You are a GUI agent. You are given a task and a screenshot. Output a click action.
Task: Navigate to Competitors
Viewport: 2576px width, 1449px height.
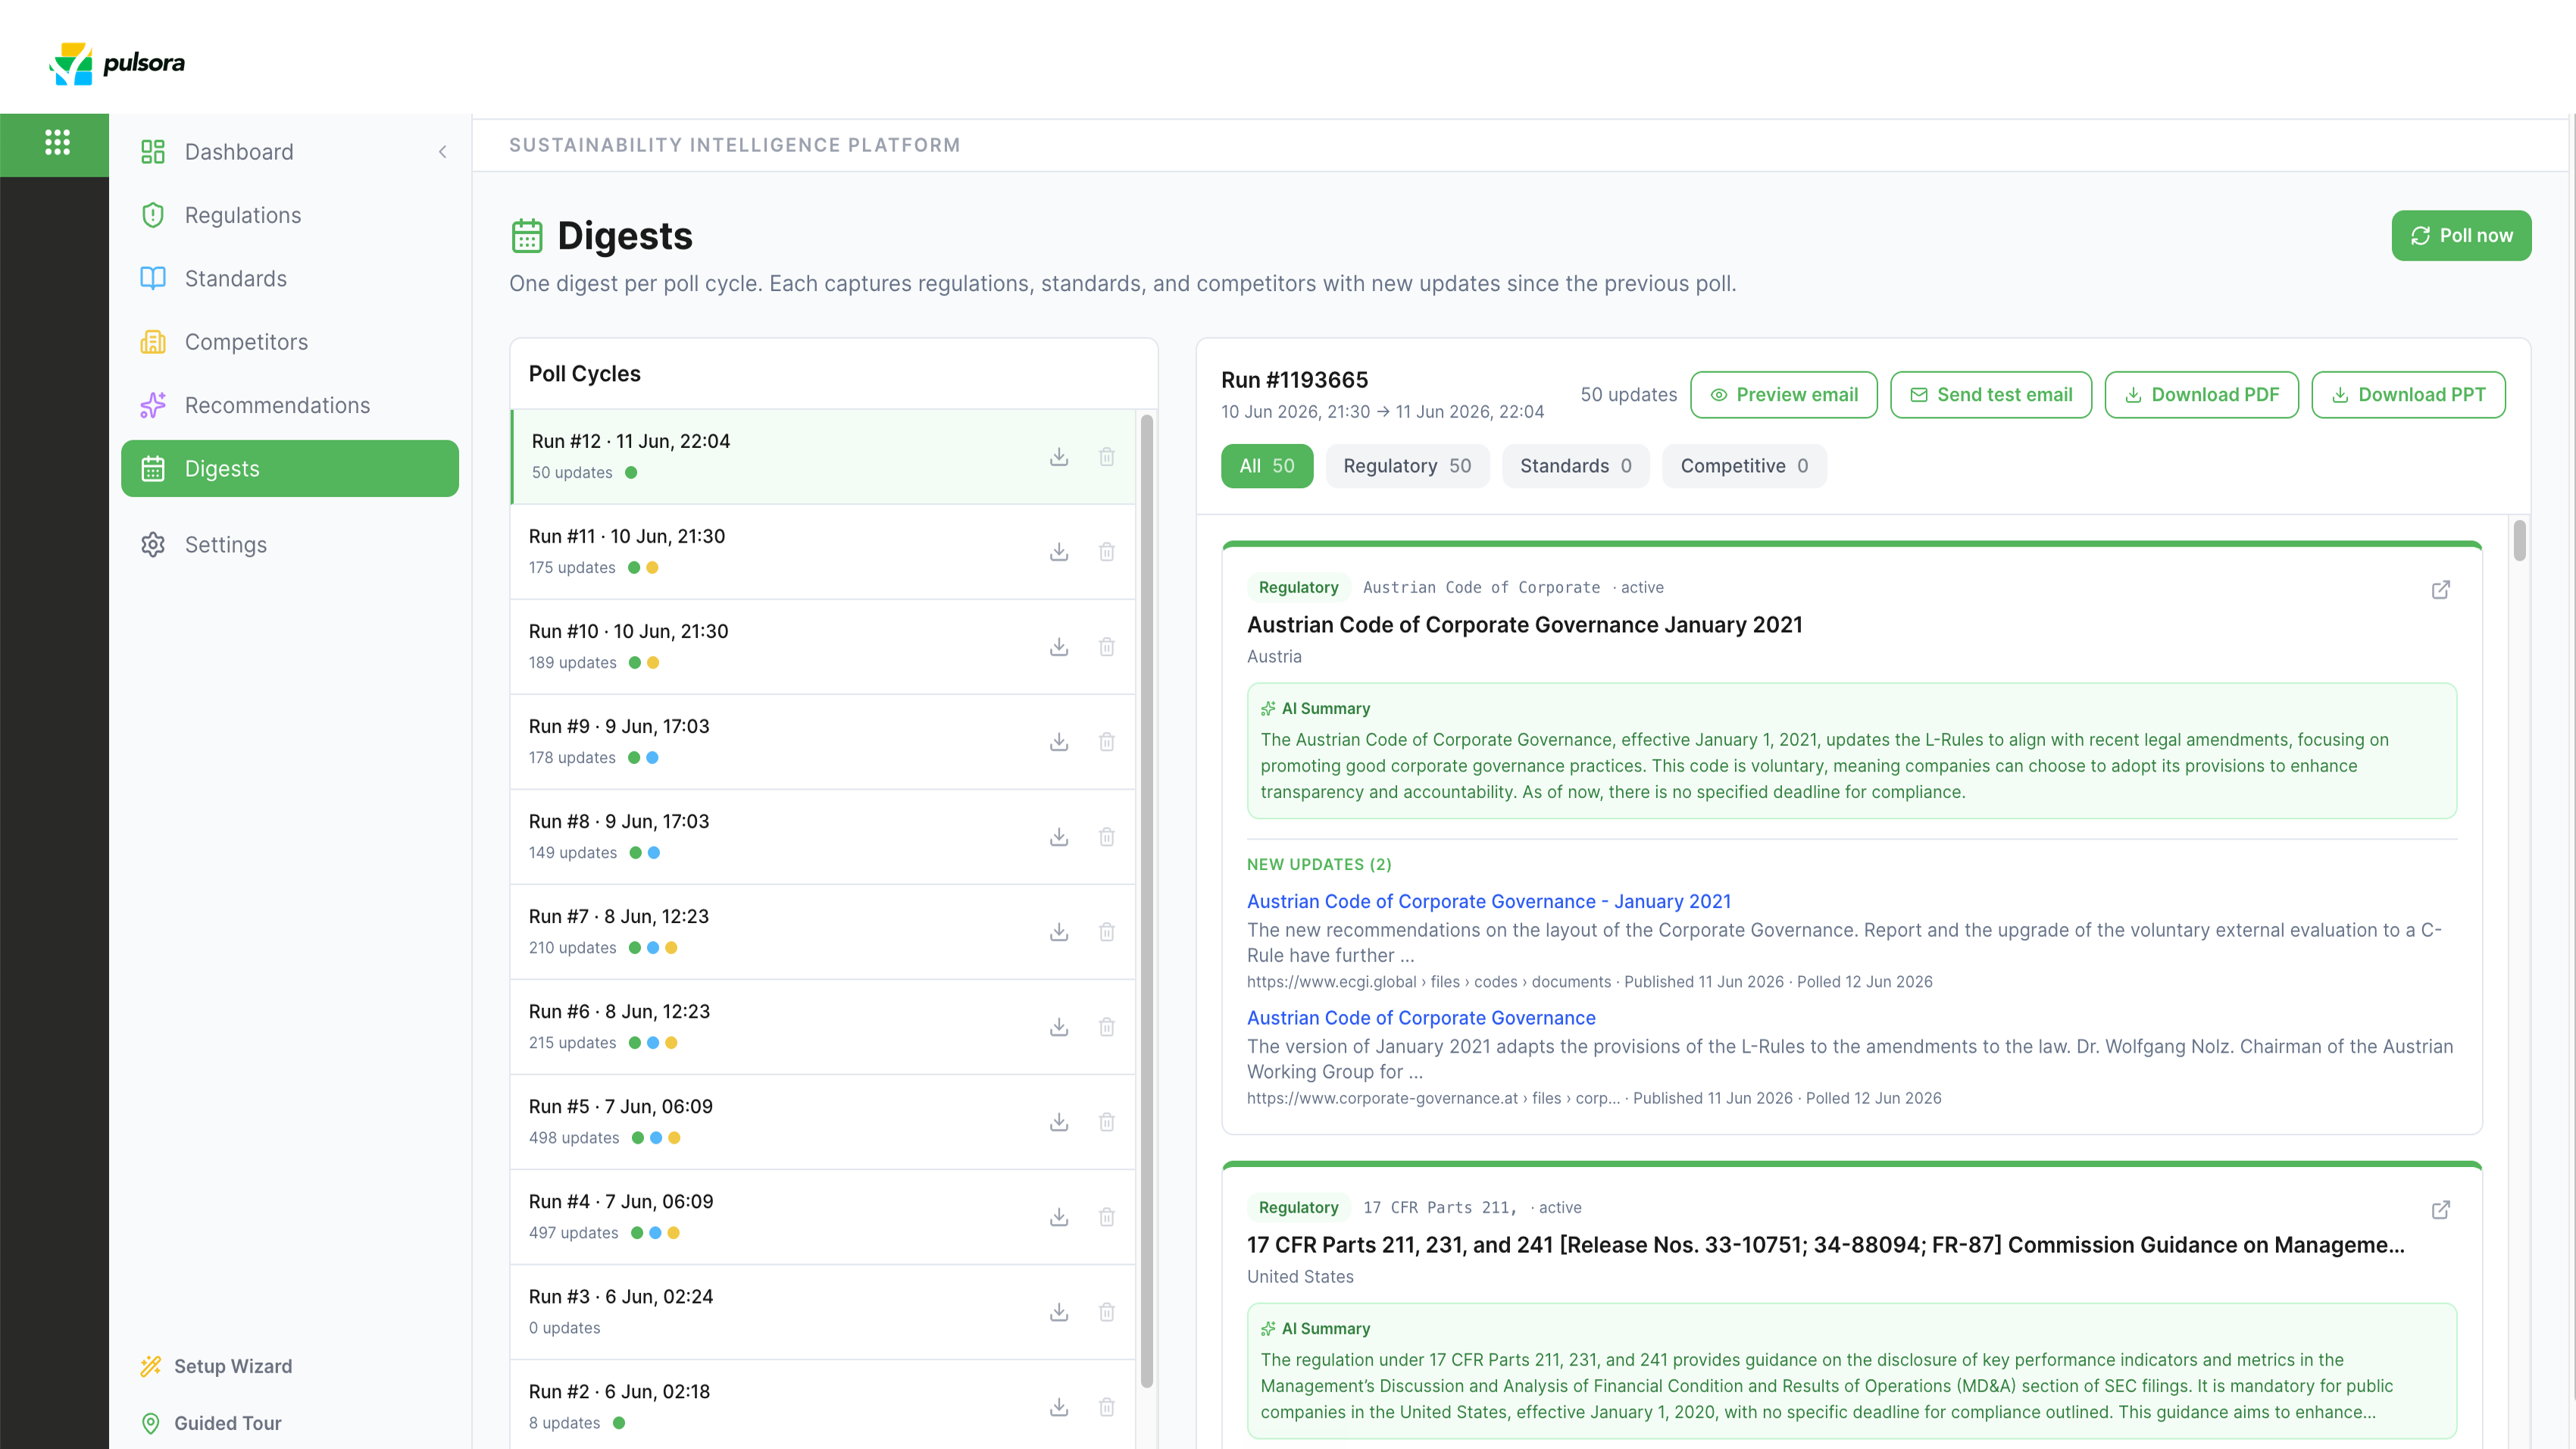tap(290, 342)
